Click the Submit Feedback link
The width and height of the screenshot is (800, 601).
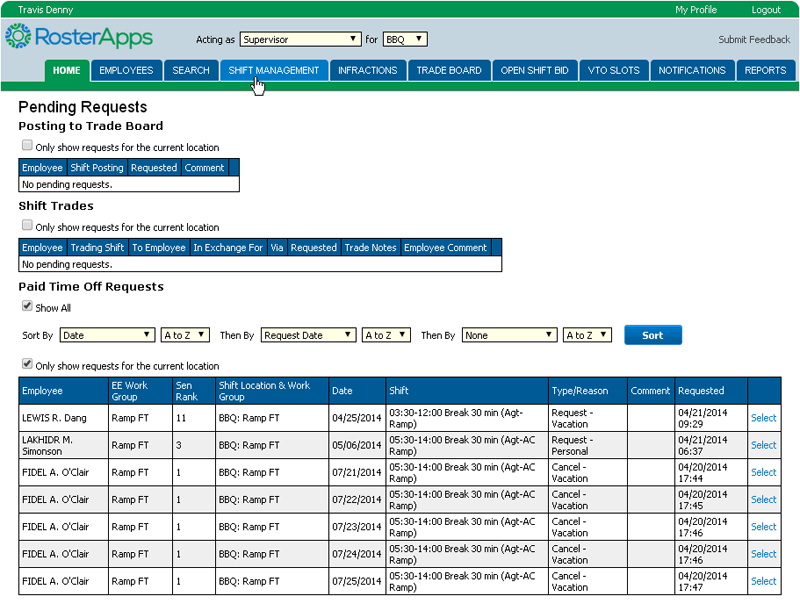(x=754, y=40)
